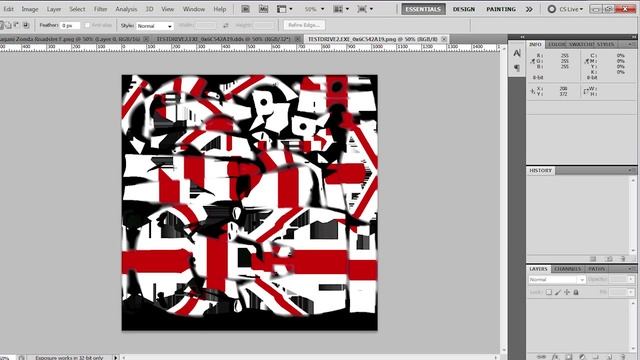Select the History panel tab
The height and width of the screenshot is (360, 640).
coord(540,170)
